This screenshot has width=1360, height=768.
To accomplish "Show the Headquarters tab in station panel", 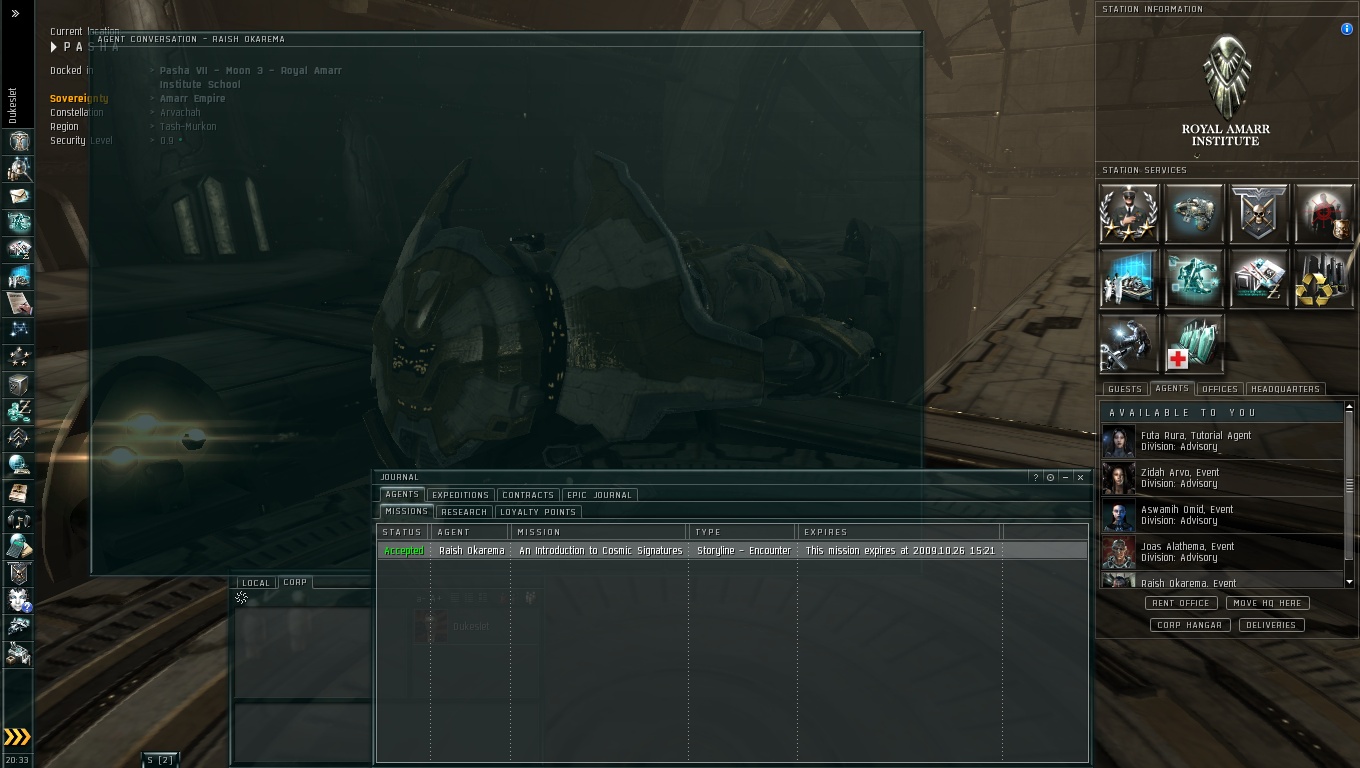I will point(1286,389).
